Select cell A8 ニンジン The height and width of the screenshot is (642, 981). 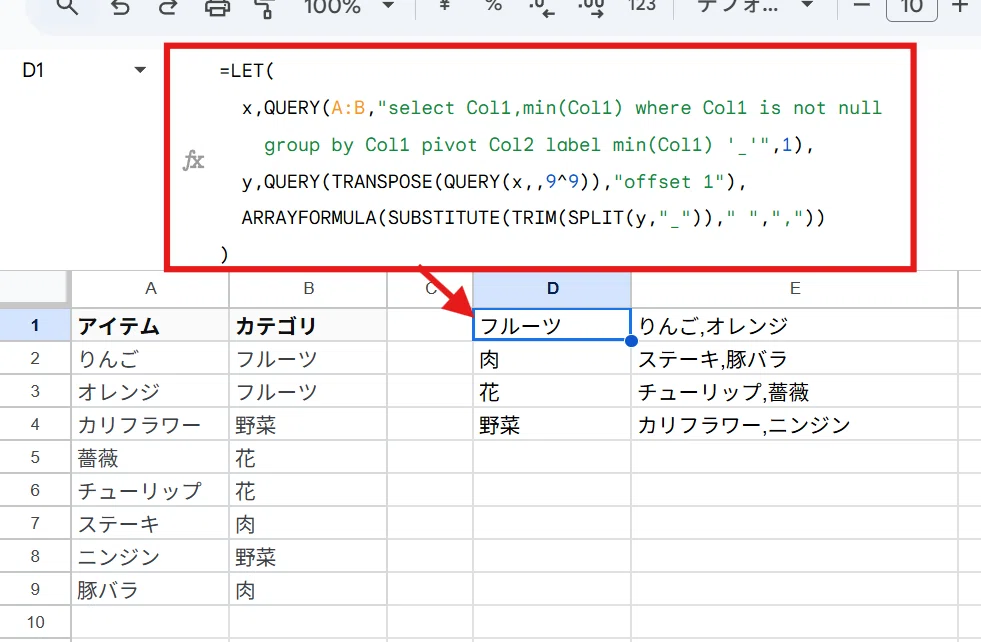150,556
